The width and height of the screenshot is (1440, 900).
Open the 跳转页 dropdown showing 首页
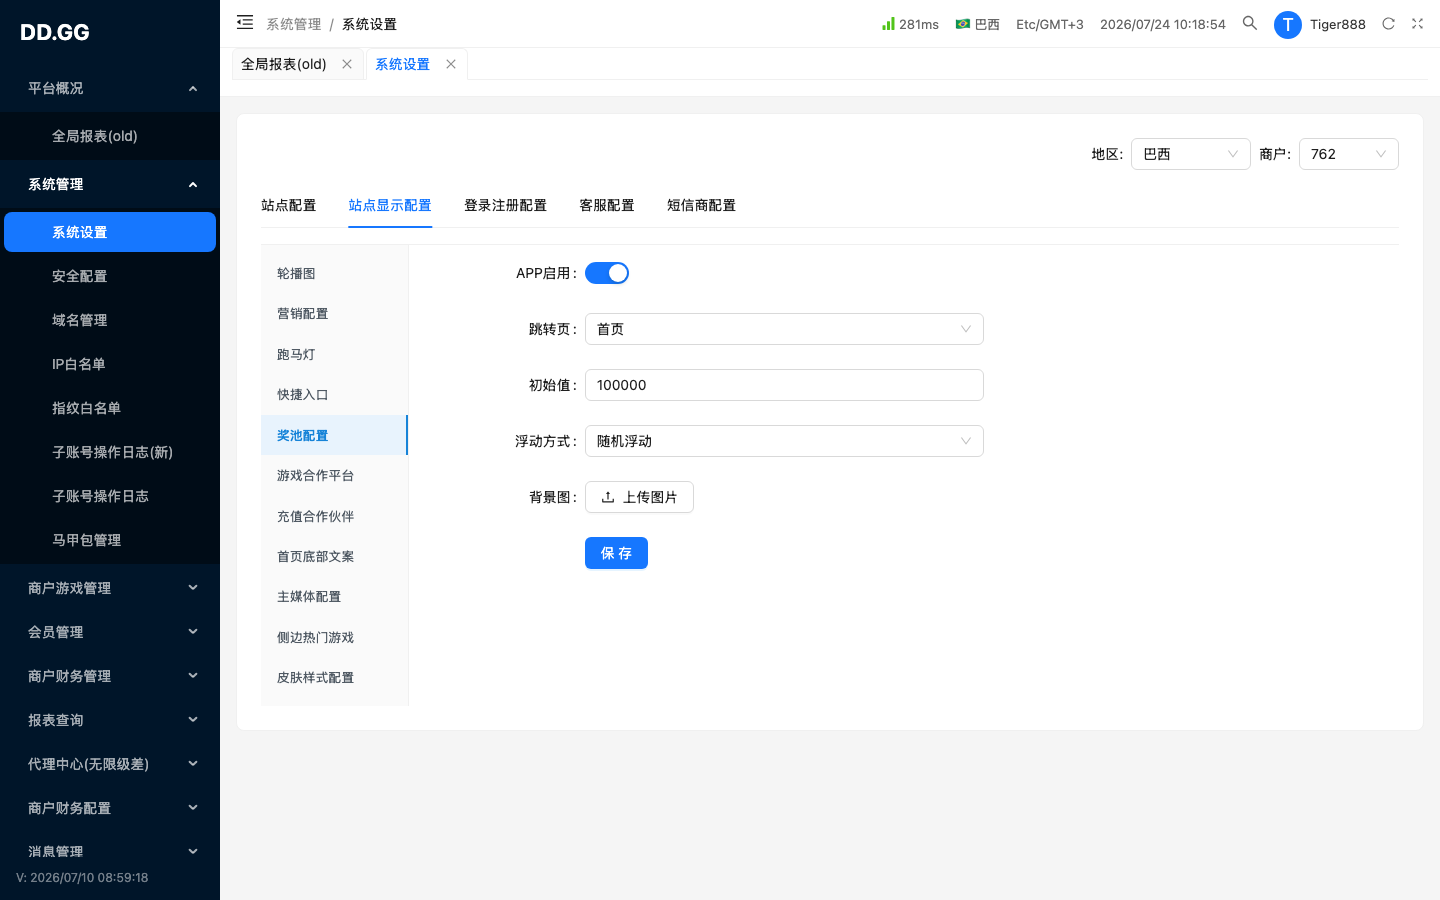point(784,329)
